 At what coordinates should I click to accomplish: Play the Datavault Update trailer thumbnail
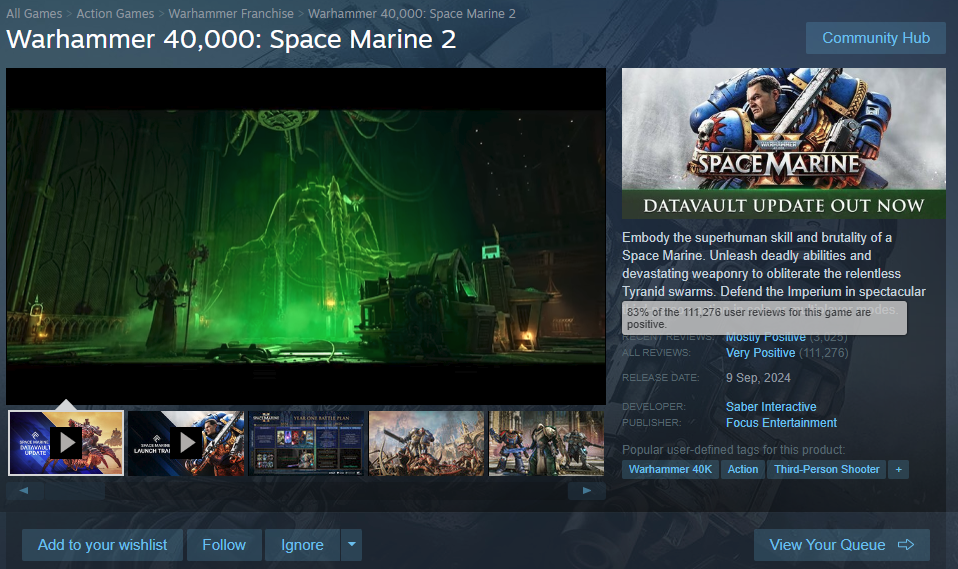66,443
